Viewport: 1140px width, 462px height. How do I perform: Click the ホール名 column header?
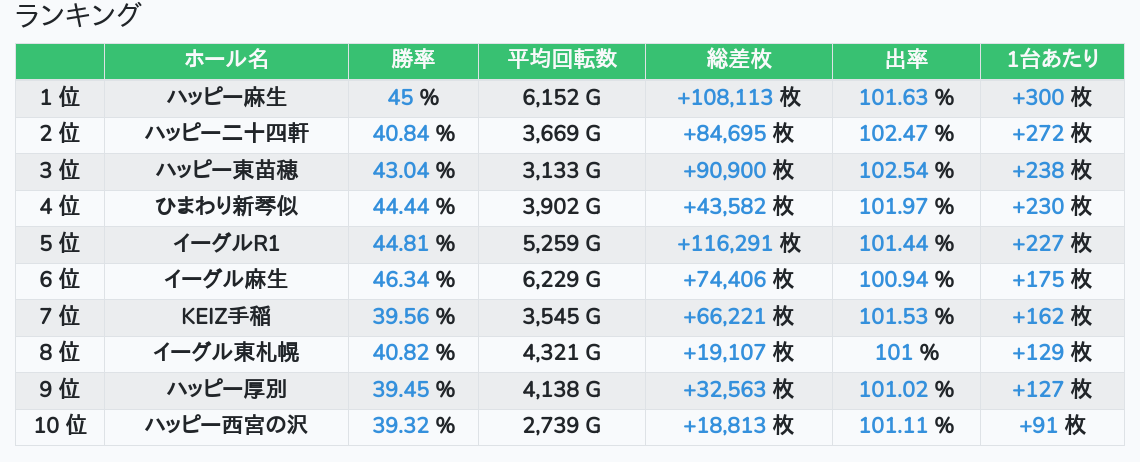point(227,60)
